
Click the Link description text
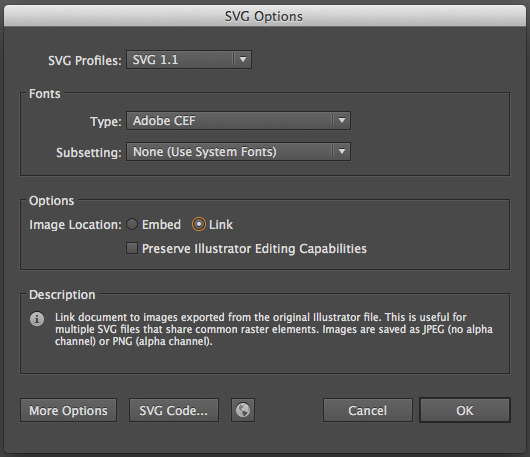(x=274, y=329)
